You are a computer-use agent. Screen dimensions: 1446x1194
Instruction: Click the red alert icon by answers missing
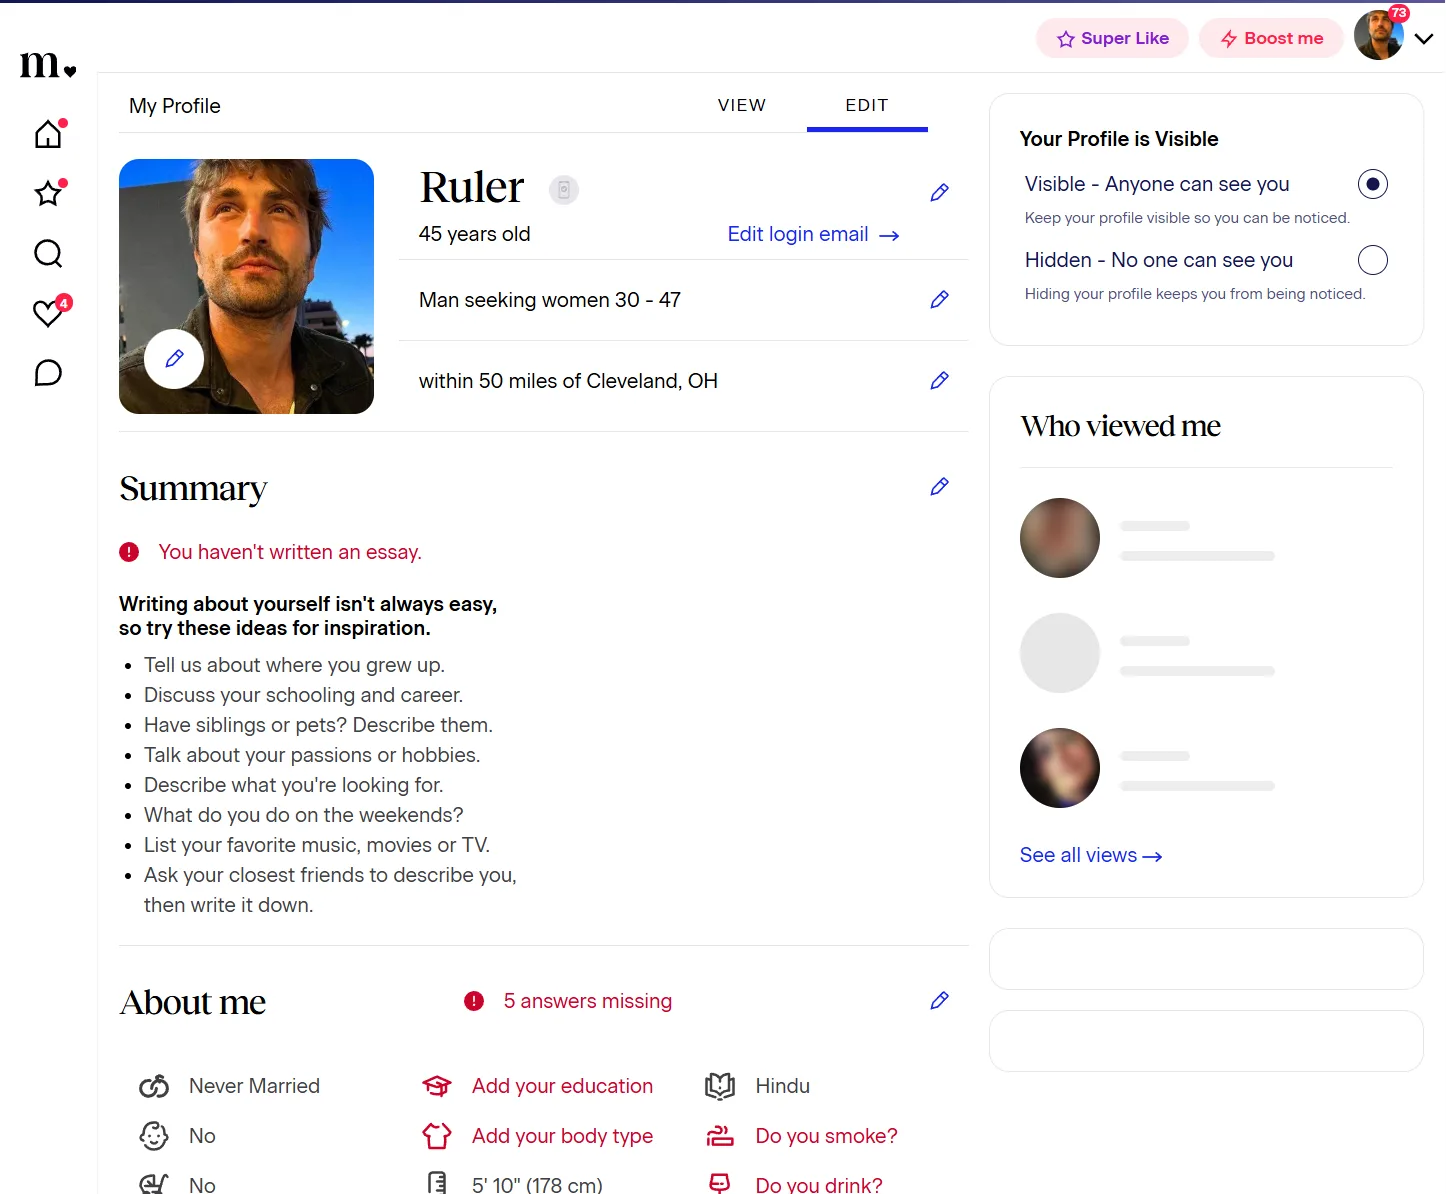(474, 1001)
